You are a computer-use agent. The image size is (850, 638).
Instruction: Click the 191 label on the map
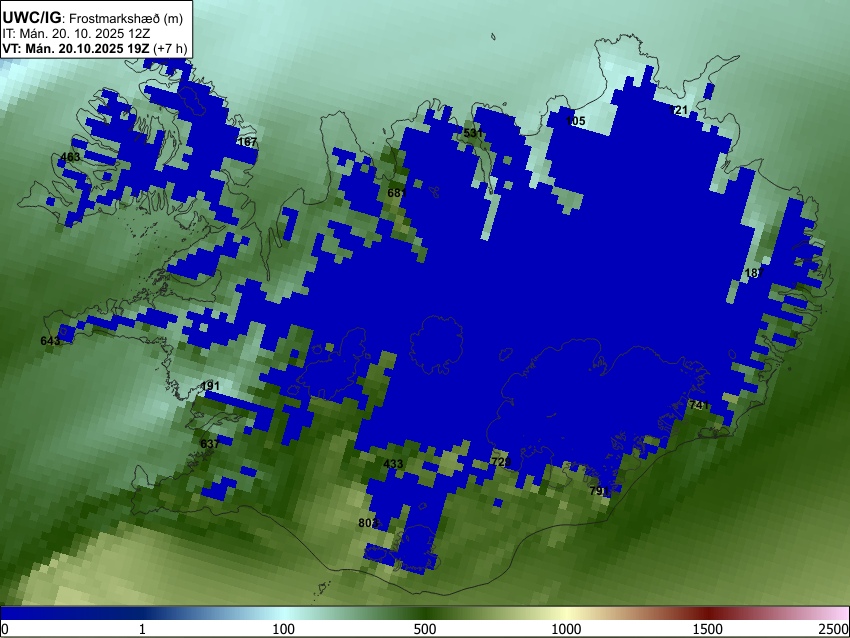point(210,386)
